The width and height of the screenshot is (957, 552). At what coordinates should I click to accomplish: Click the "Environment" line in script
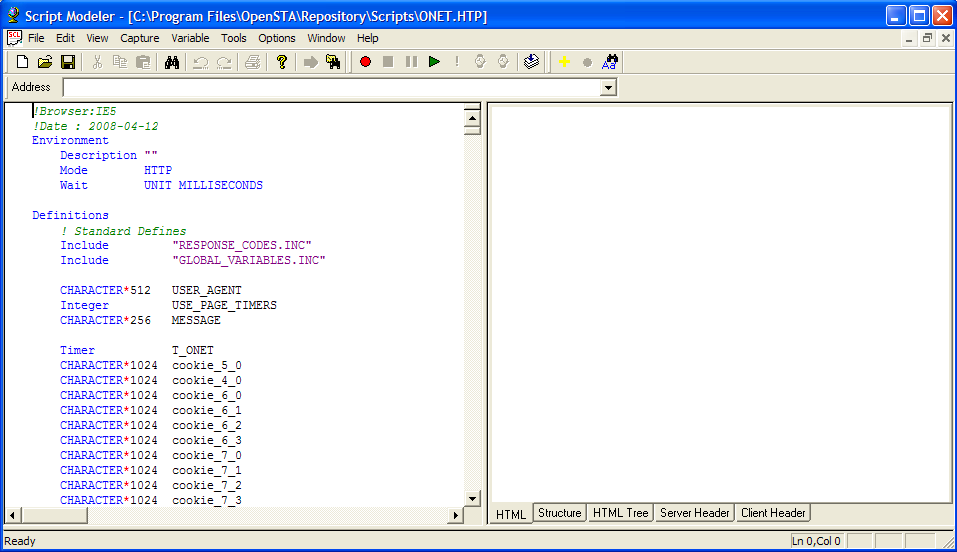70,140
